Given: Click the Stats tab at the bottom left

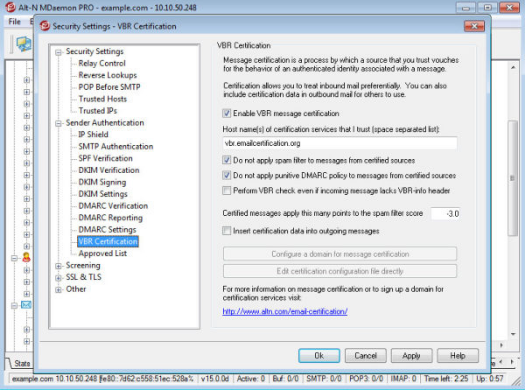Looking at the screenshot, I should pos(22,364).
